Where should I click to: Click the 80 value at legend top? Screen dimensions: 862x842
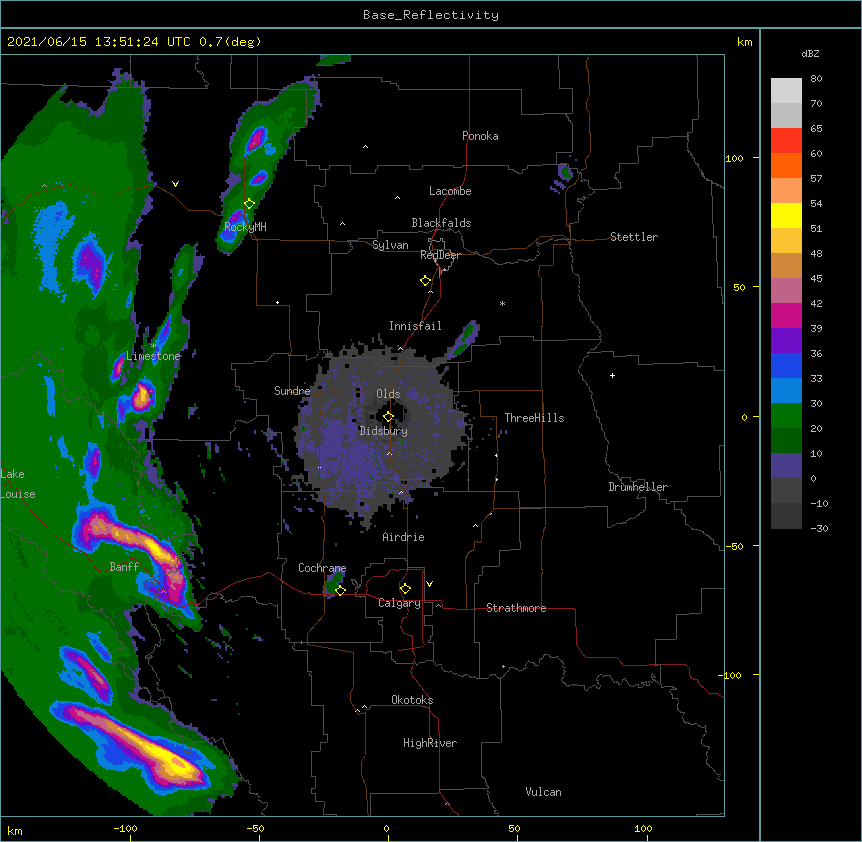pyautogui.click(x=816, y=79)
